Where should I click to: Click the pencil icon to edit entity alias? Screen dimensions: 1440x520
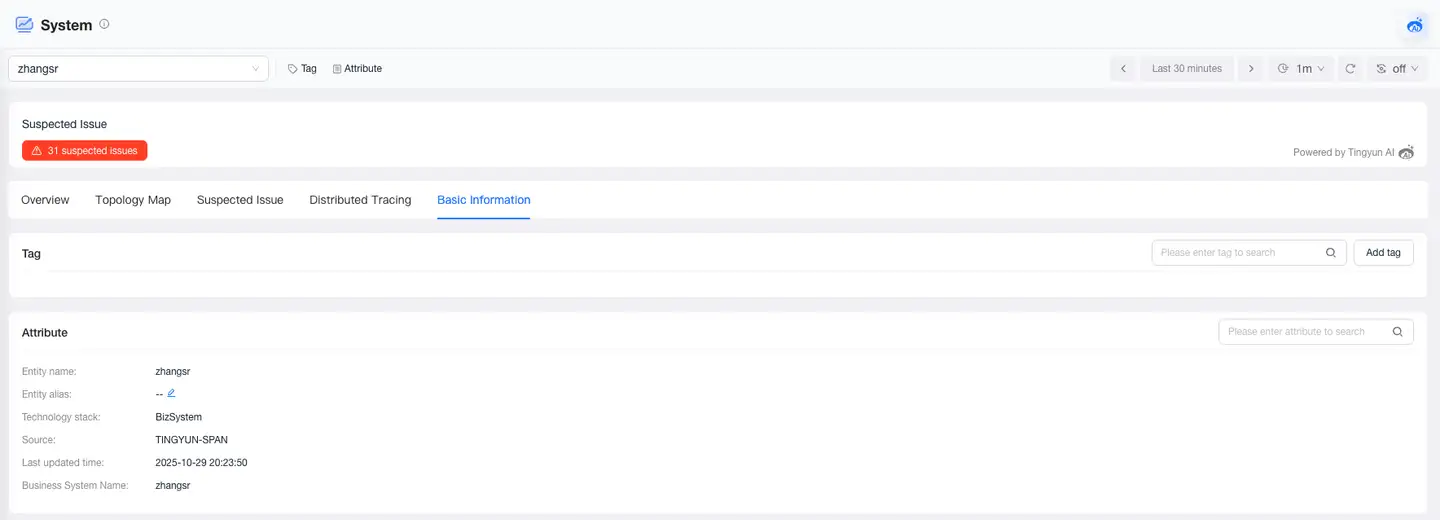171,393
